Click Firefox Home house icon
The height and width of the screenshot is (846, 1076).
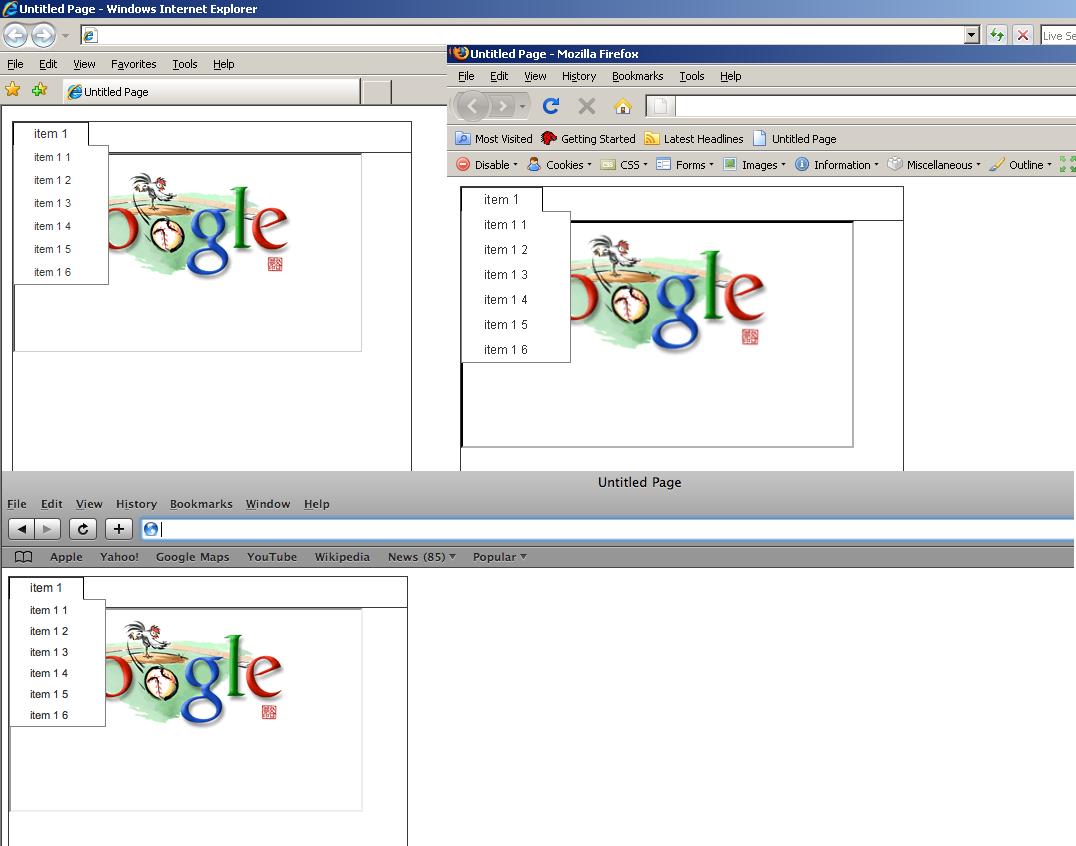point(622,106)
